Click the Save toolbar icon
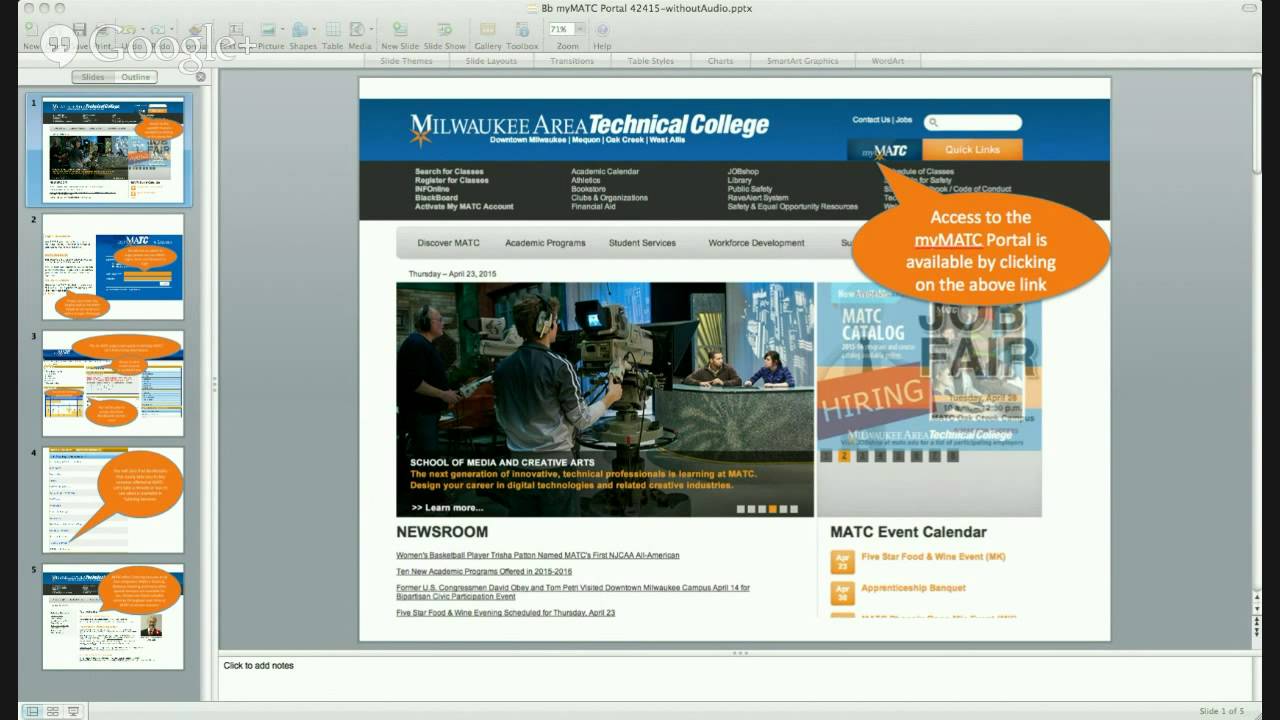The width and height of the screenshot is (1280, 720). tap(79, 30)
